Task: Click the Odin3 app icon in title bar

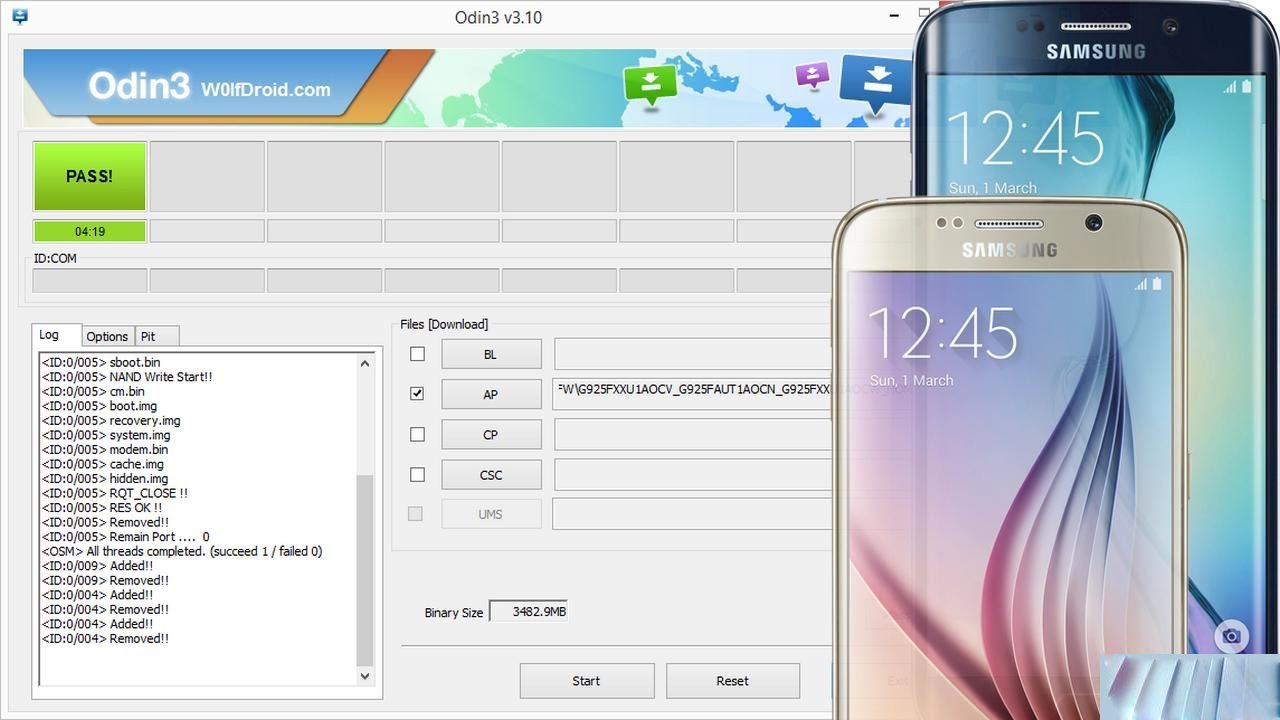Action: [19, 16]
